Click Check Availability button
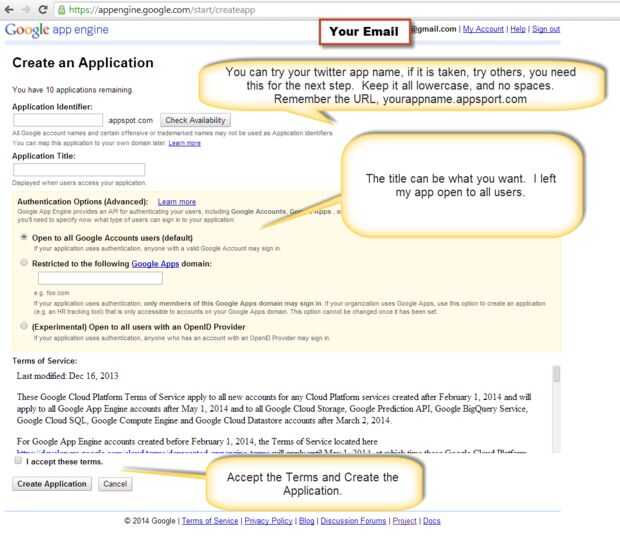 coord(195,120)
